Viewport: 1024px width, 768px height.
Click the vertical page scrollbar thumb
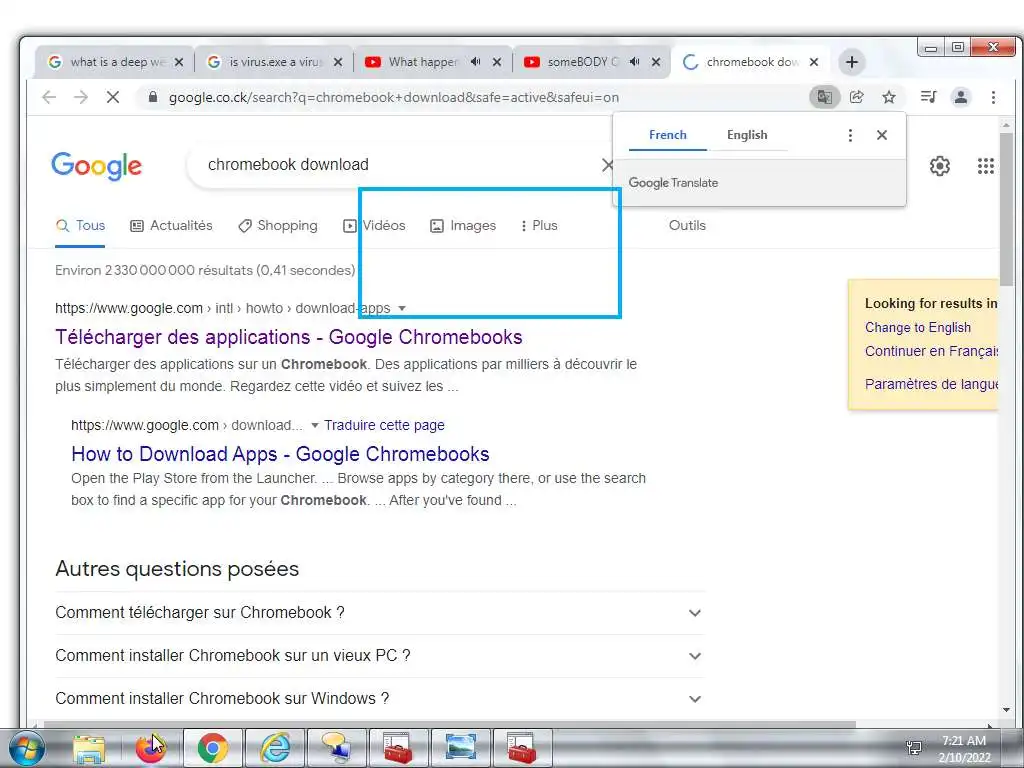coord(1006,209)
